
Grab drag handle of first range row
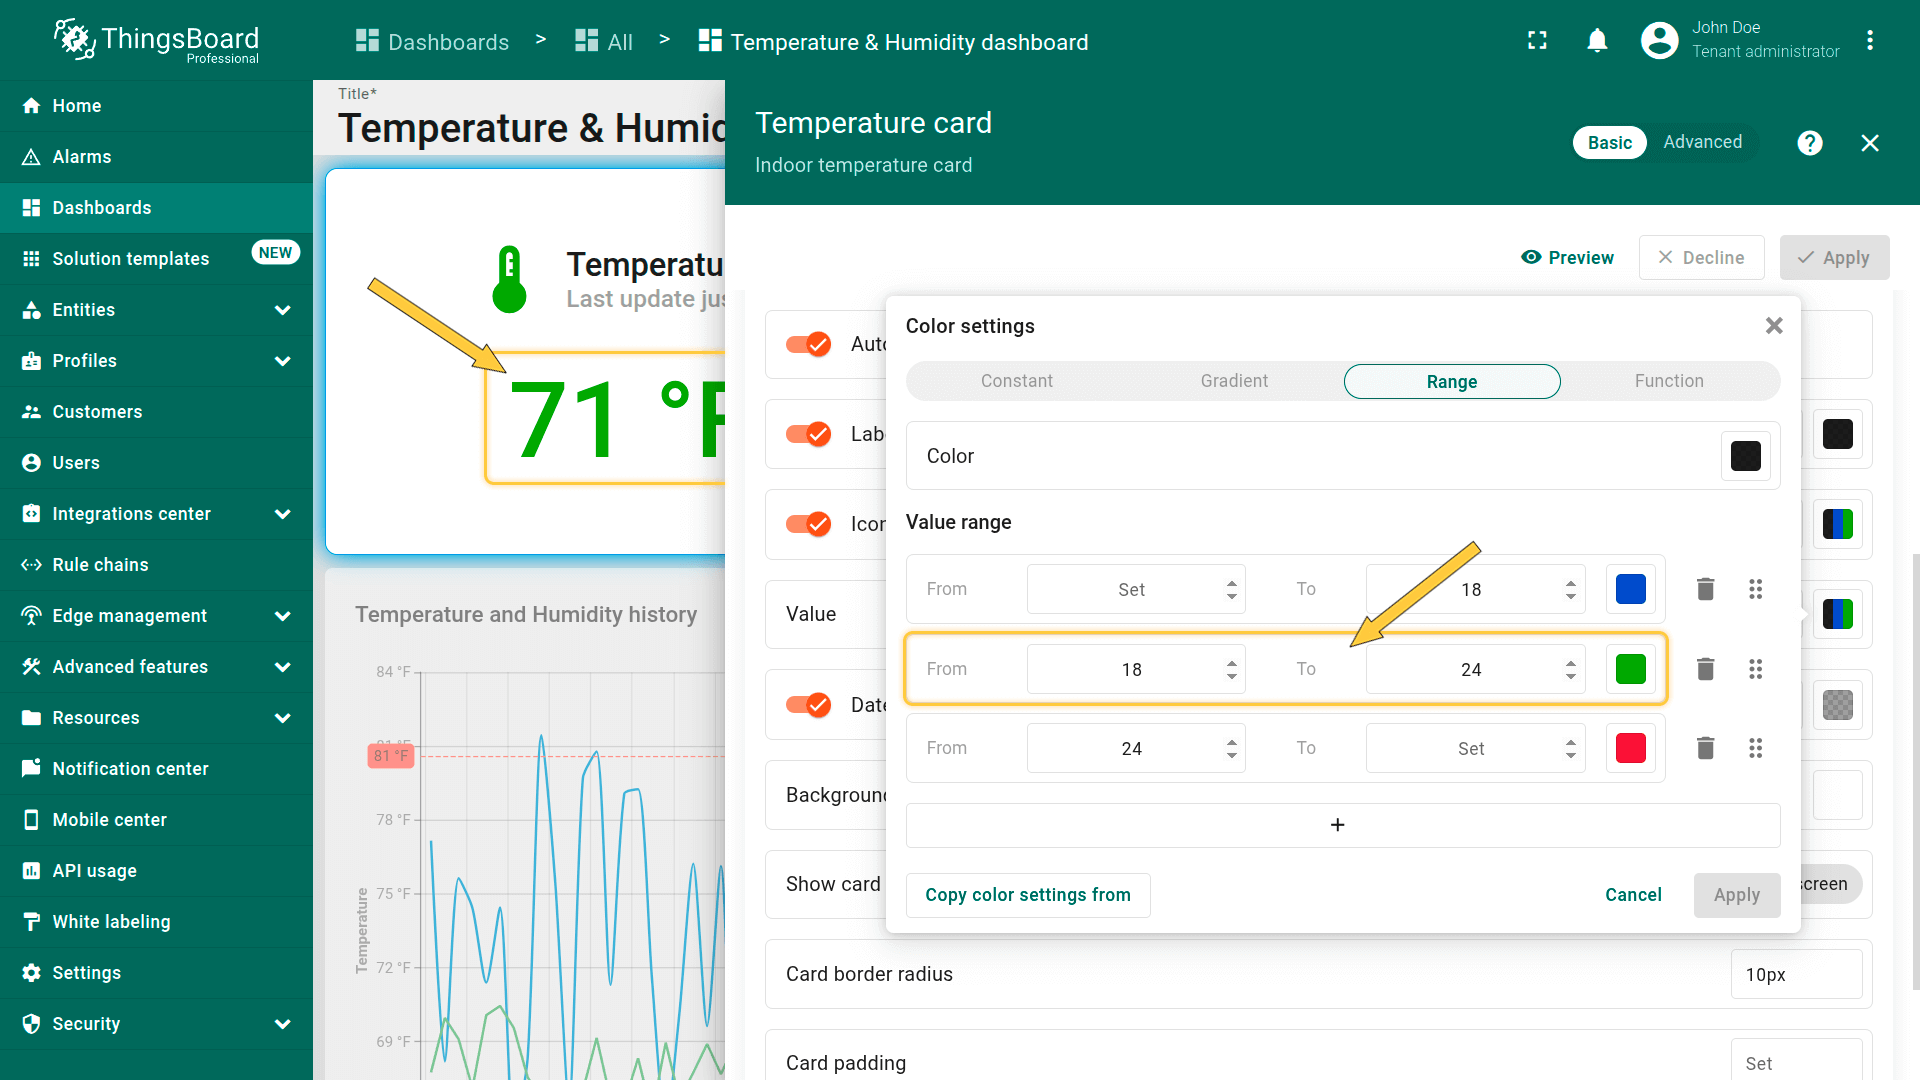click(x=1755, y=589)
